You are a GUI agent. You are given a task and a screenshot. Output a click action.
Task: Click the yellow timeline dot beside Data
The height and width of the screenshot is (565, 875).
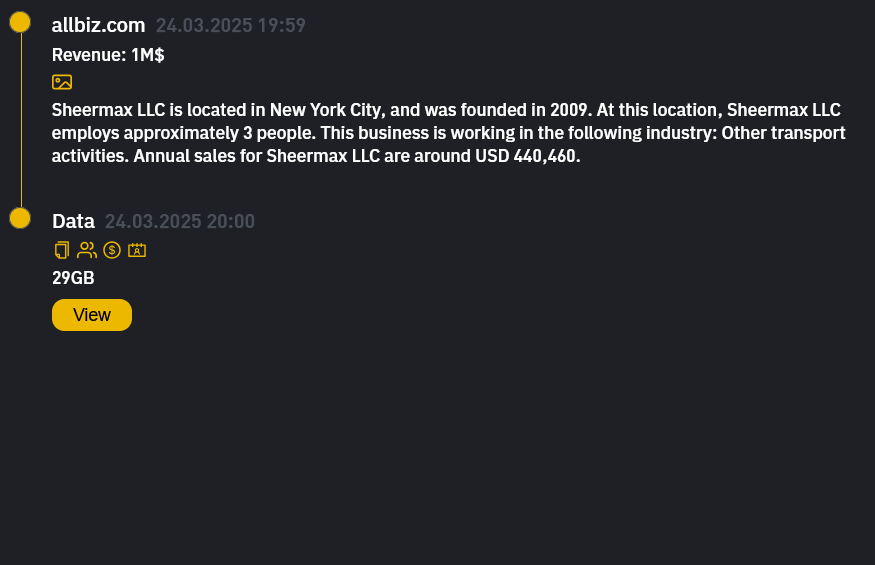20,218
